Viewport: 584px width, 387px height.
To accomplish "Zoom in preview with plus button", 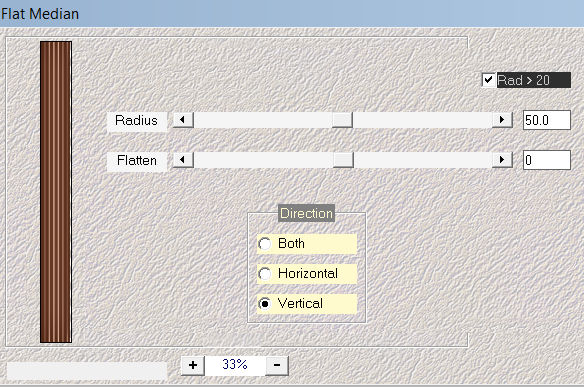I will click(193, 365).
